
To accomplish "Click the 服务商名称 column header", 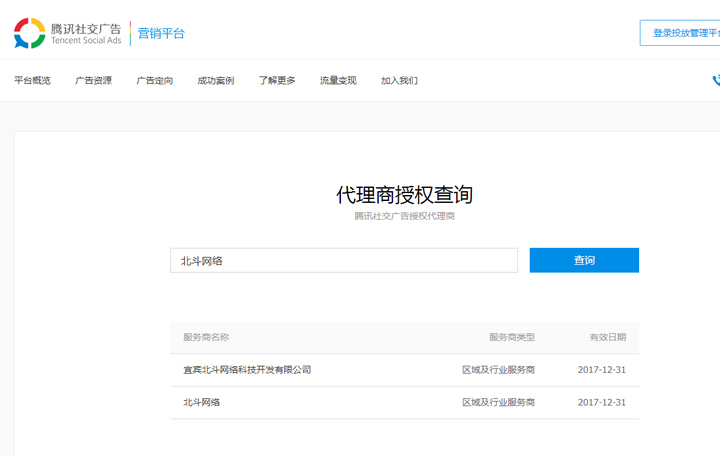I will [x=206, y=338].
